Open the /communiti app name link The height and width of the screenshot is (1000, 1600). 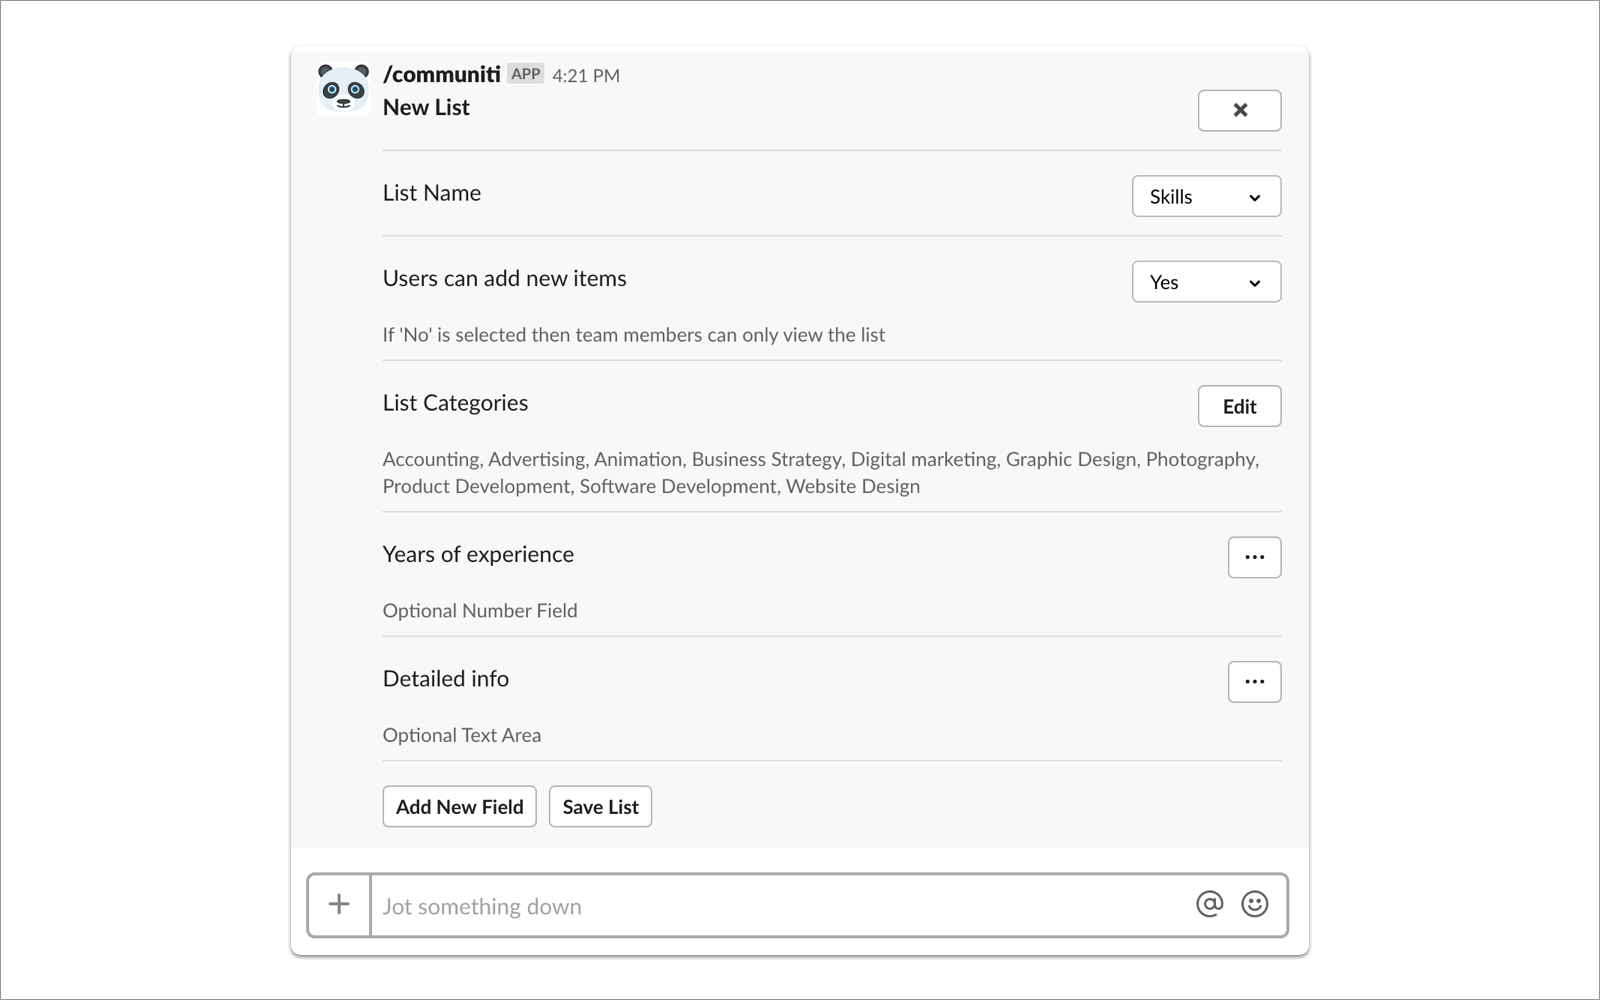coord(441,74)
